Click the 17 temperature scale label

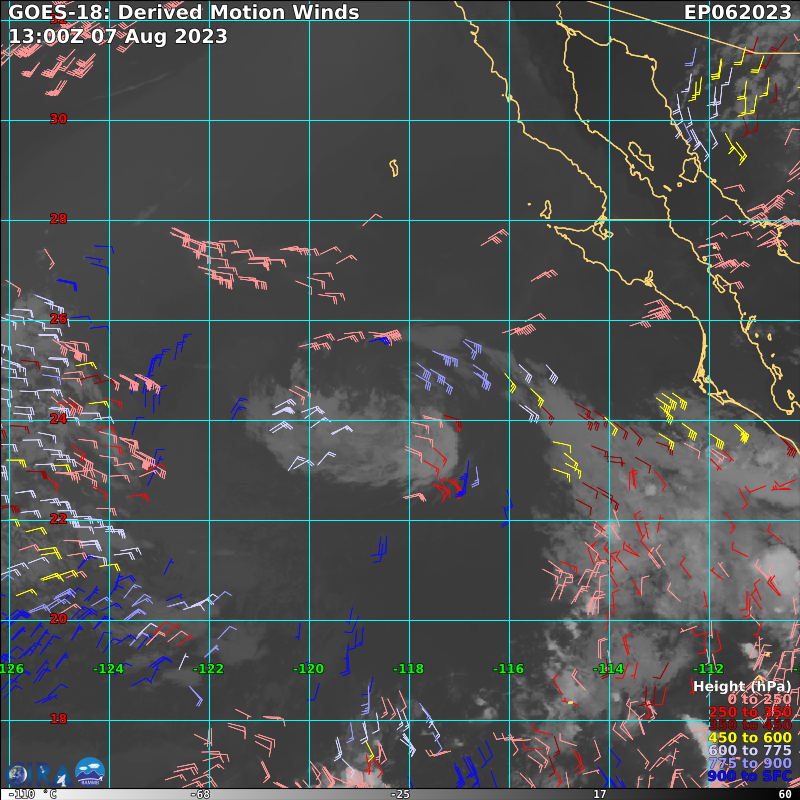click(600, 794)
